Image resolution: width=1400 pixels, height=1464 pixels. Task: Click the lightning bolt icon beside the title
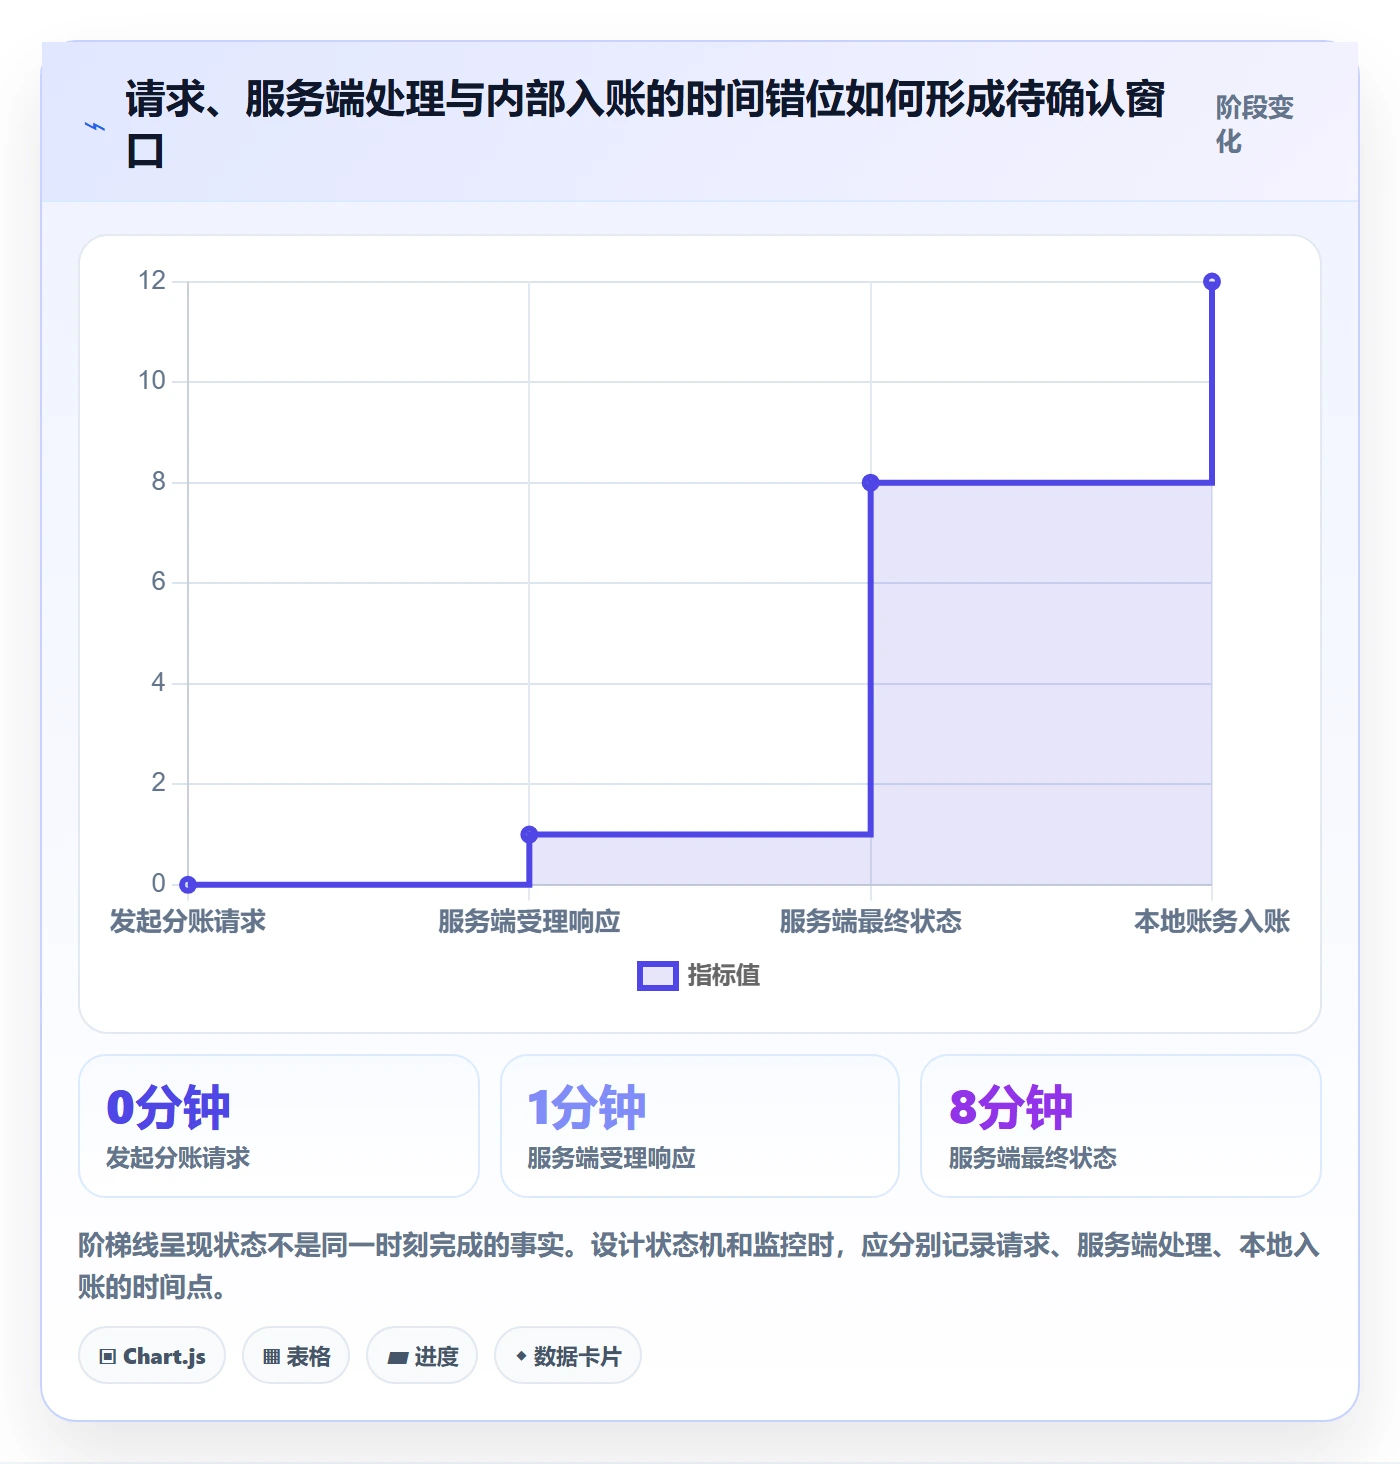[x=95, y=126]
